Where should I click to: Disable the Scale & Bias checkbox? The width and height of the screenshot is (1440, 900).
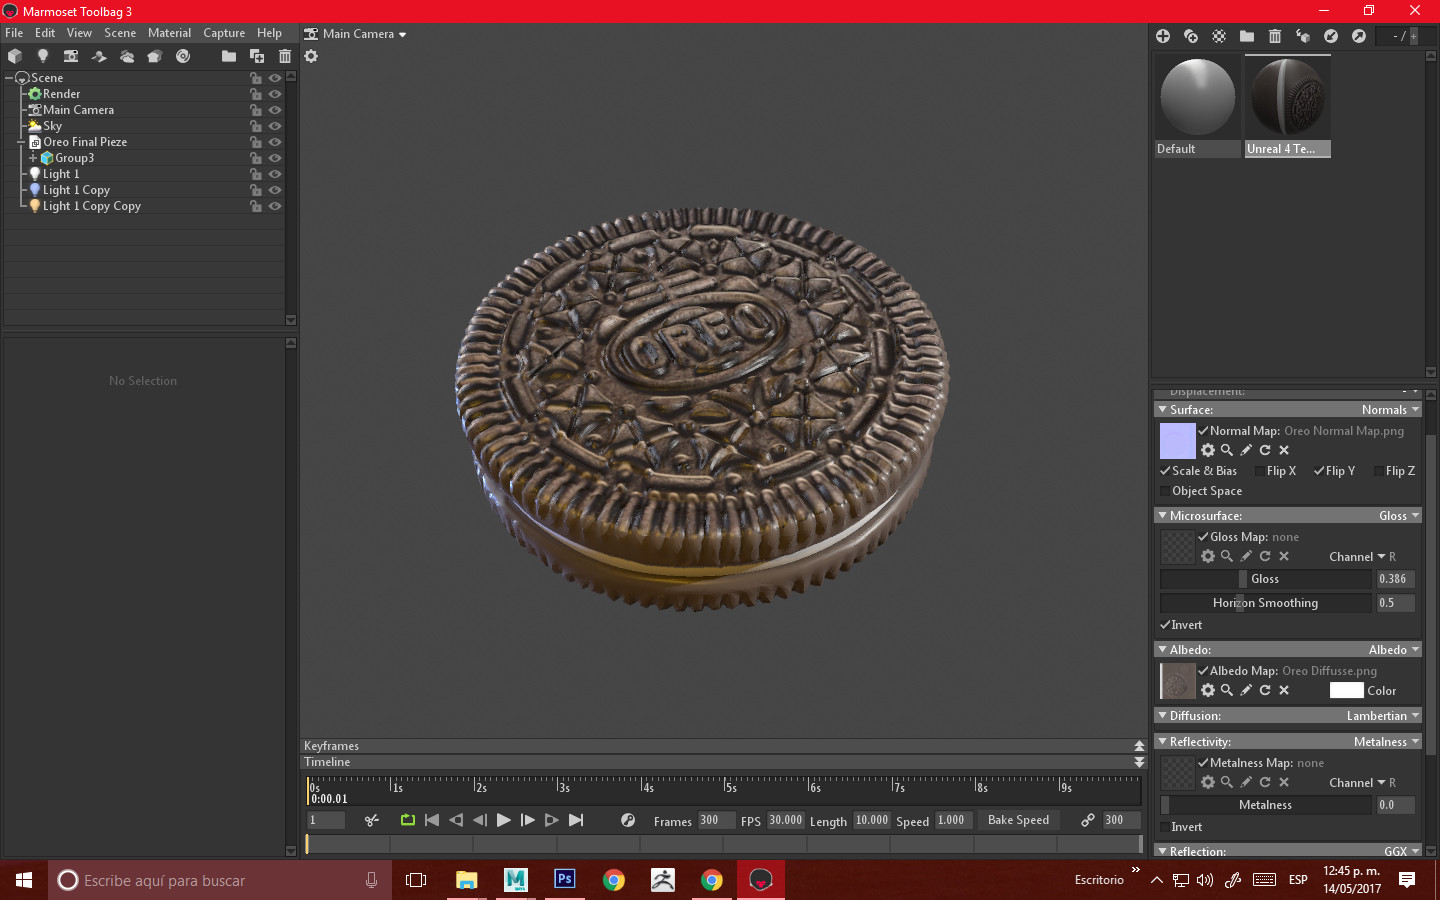pos(1165,471)
